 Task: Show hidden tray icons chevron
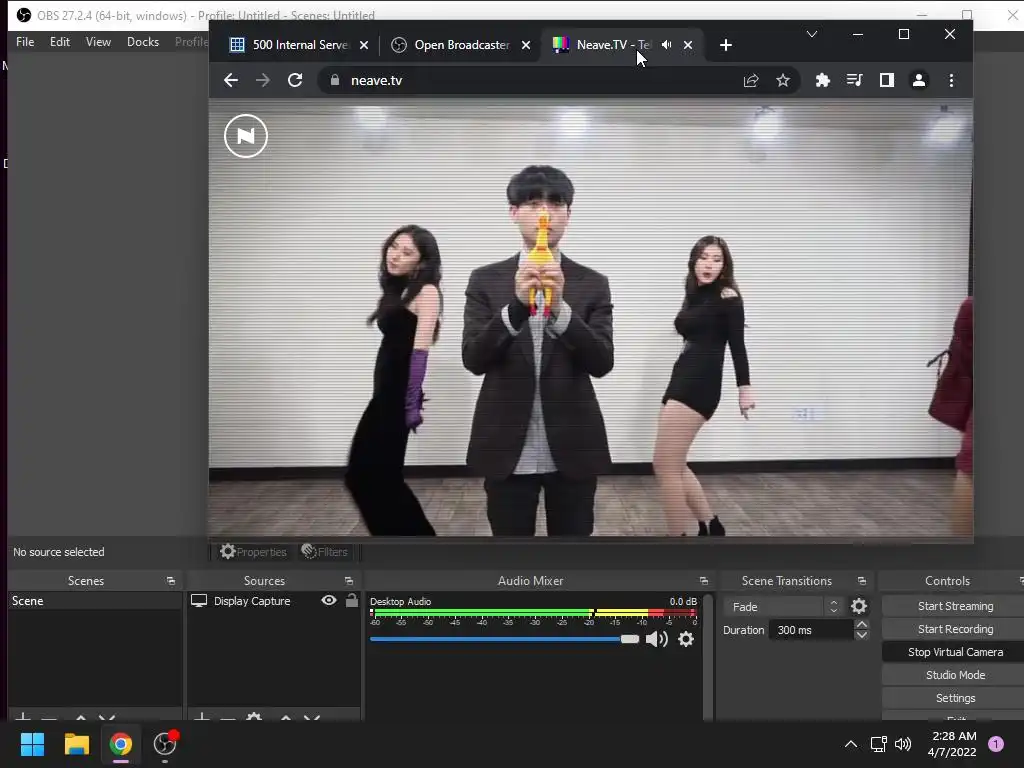pyautogui.click(x=850, y=744)
